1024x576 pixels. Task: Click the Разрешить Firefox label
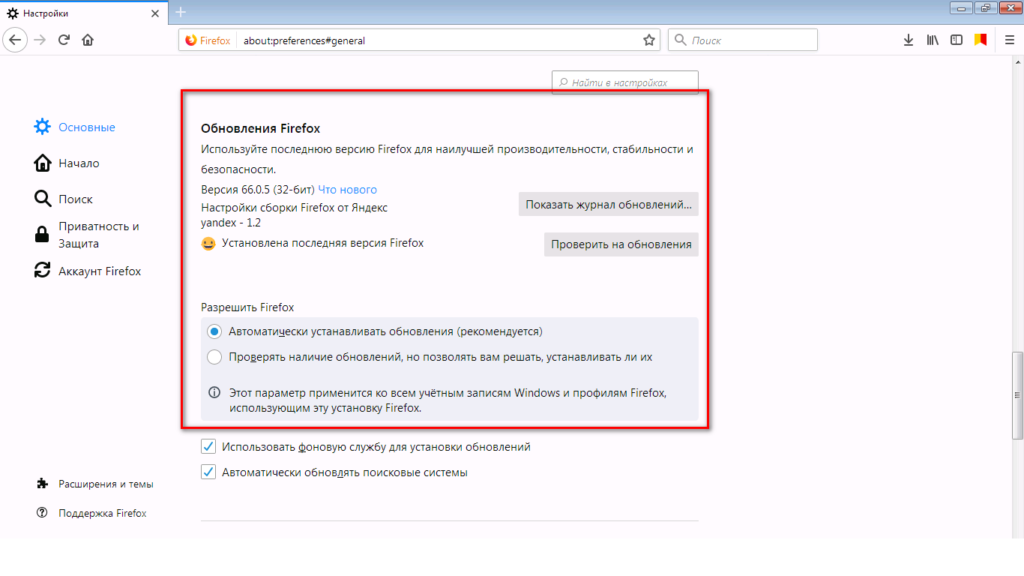(x=248, y=307)
